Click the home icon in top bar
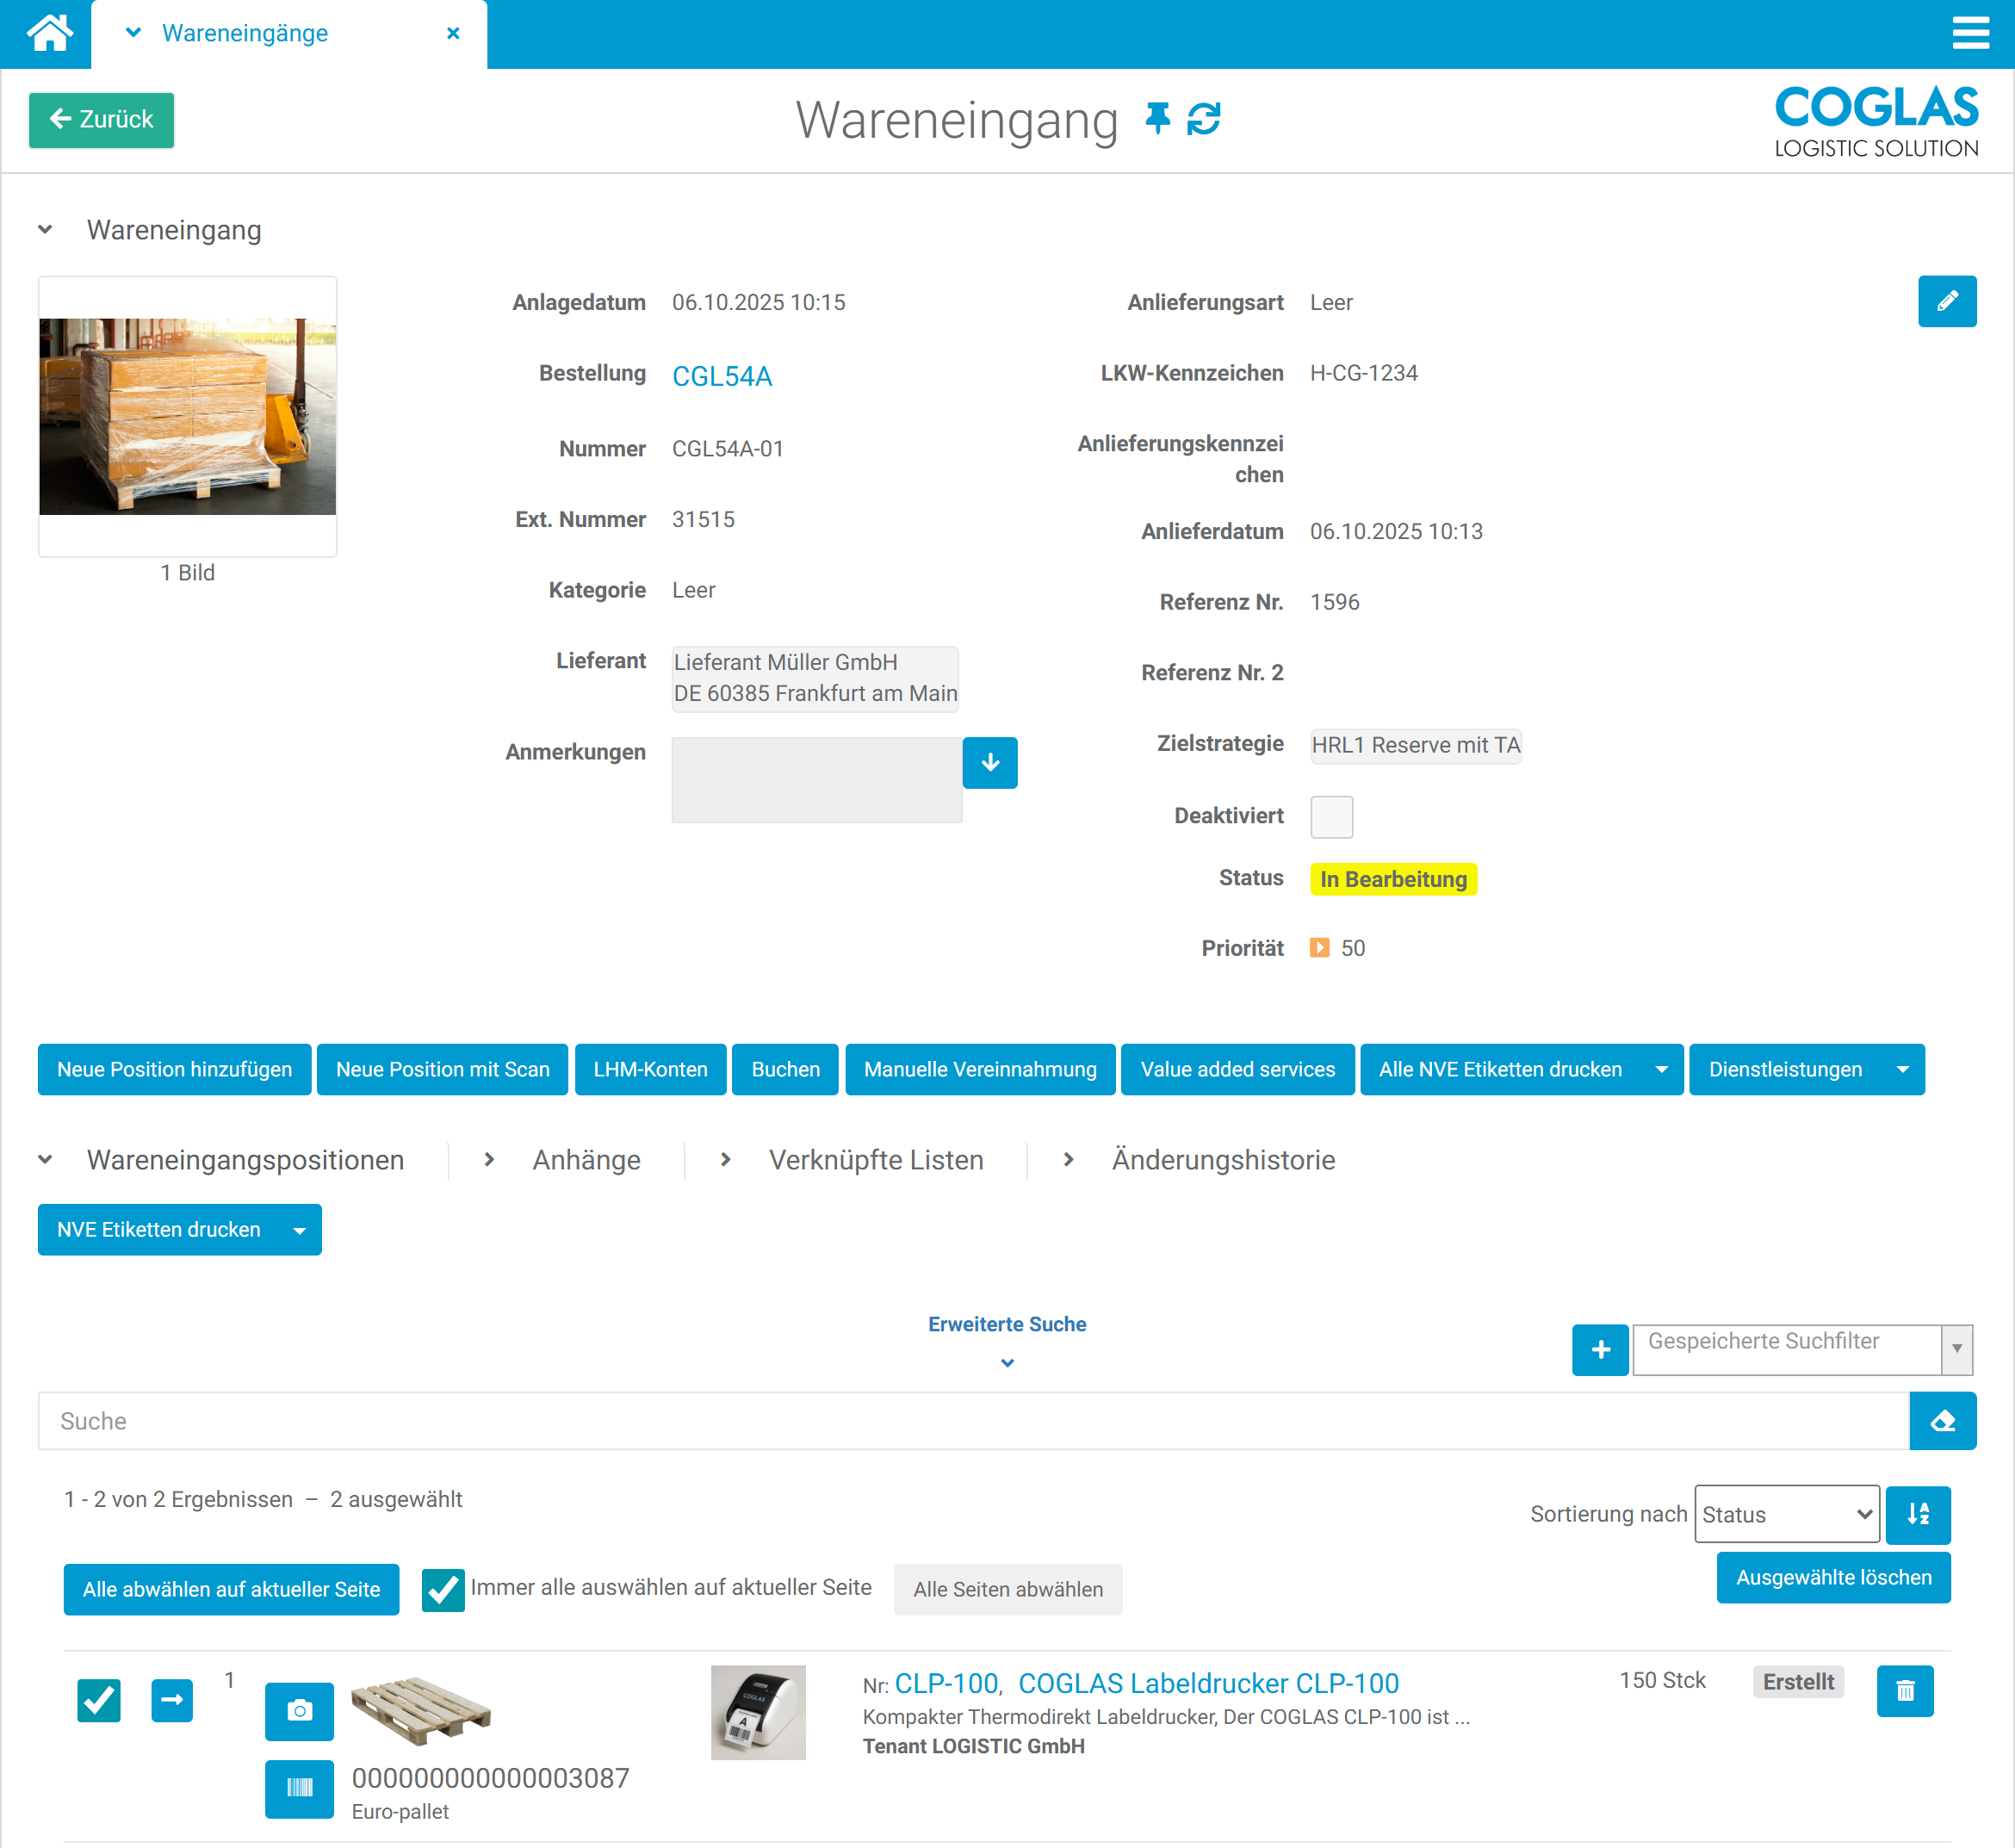2015x1848 pixels. pyautogui.click(x=48, y=33)
